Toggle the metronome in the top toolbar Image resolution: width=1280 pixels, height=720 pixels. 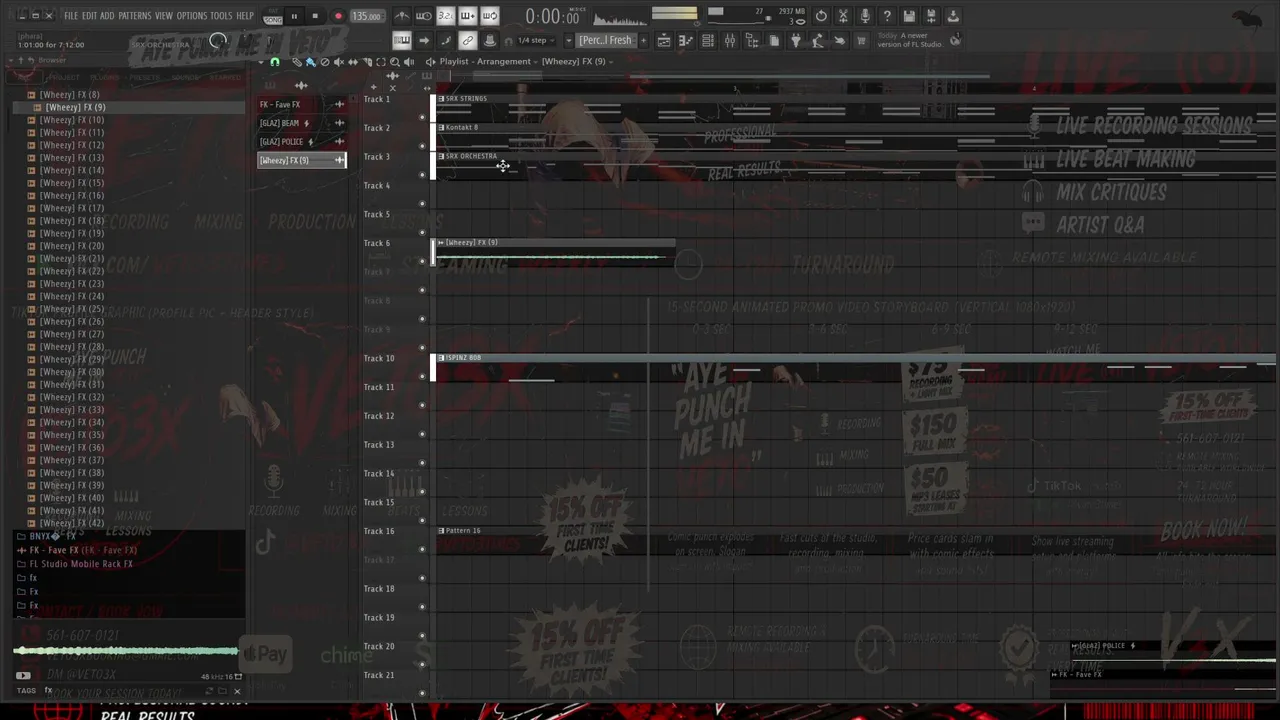pos(402,16)
